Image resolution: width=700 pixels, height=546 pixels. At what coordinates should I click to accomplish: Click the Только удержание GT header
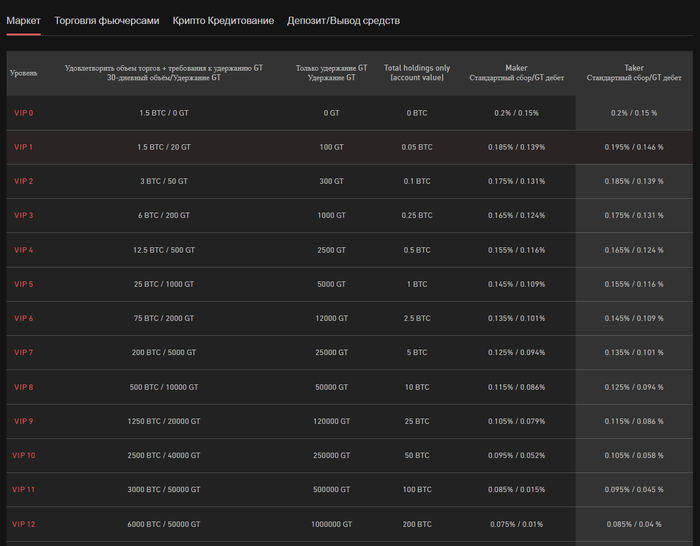pyautogui.click(x=332, y=72)
